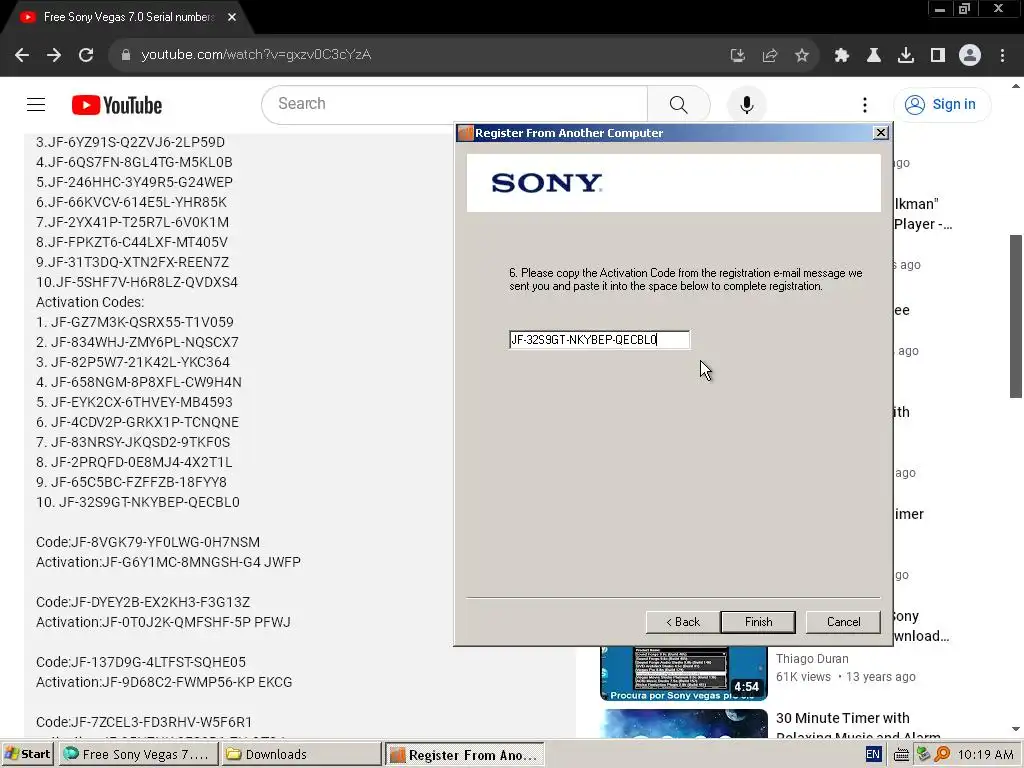Close the Free Sony Vegas browser tab
This screenshot has width=1024, height=768.
[232, 18]
